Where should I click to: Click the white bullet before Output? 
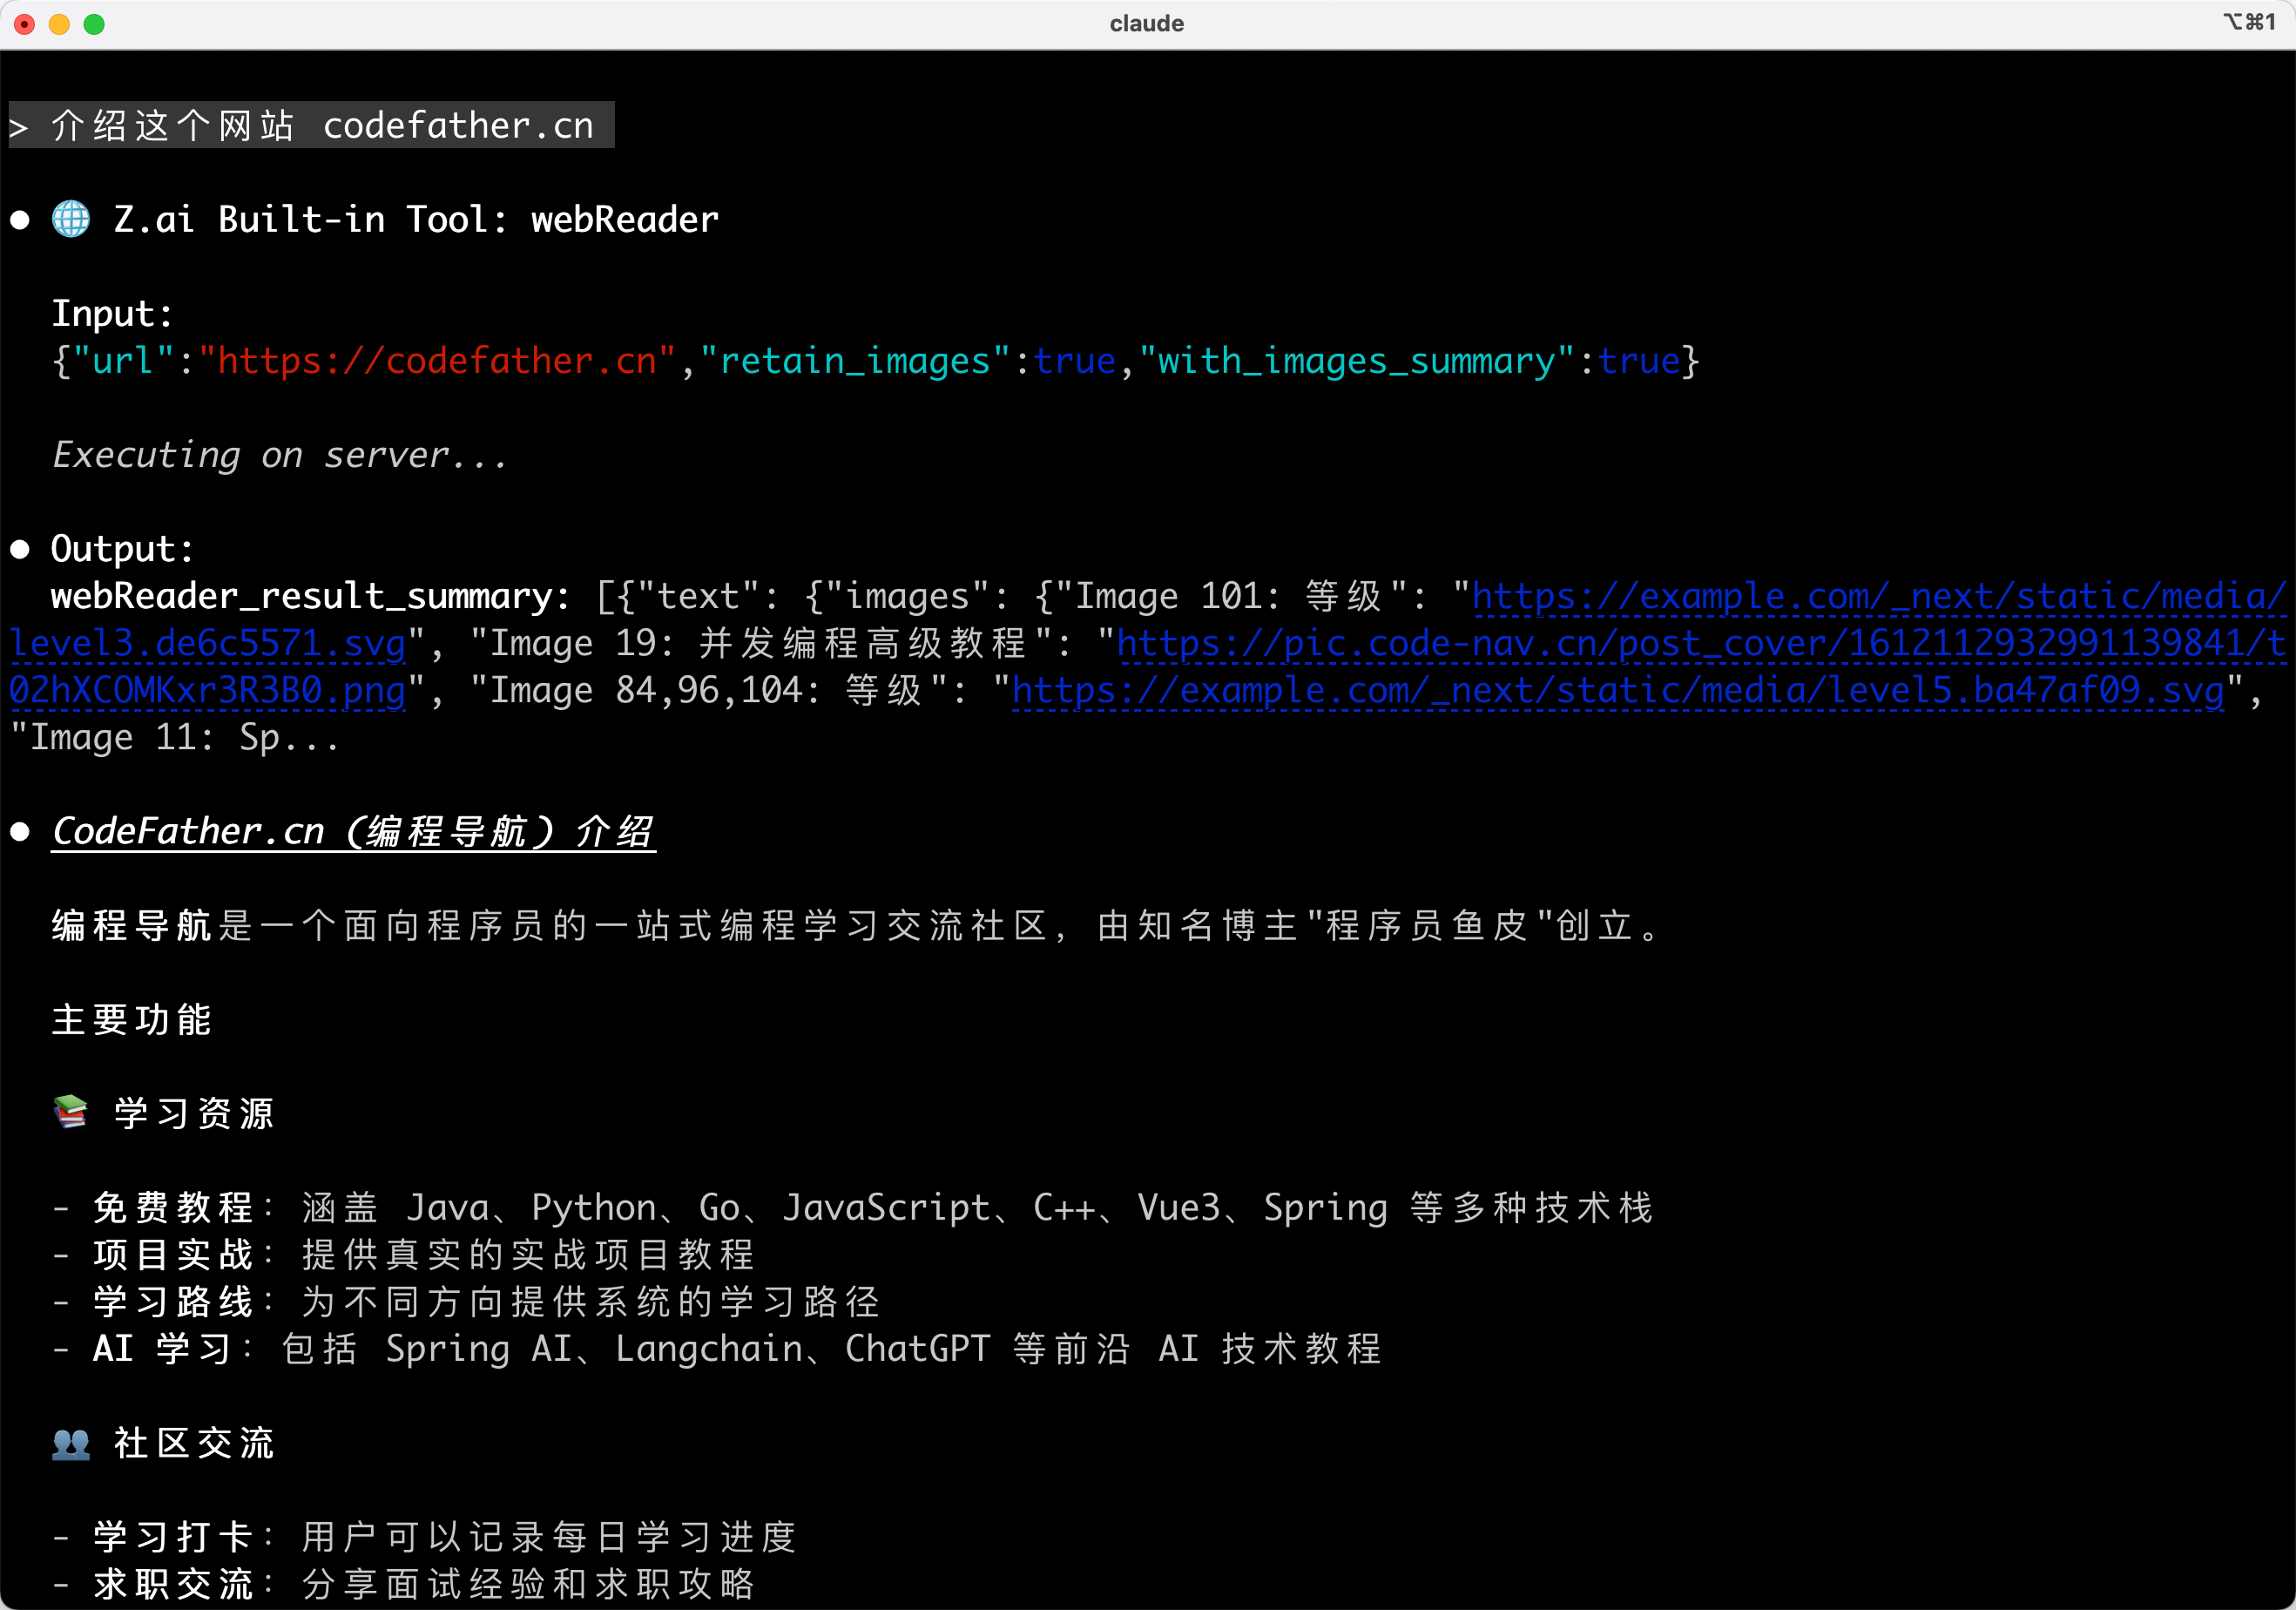[x=20, y=549]
